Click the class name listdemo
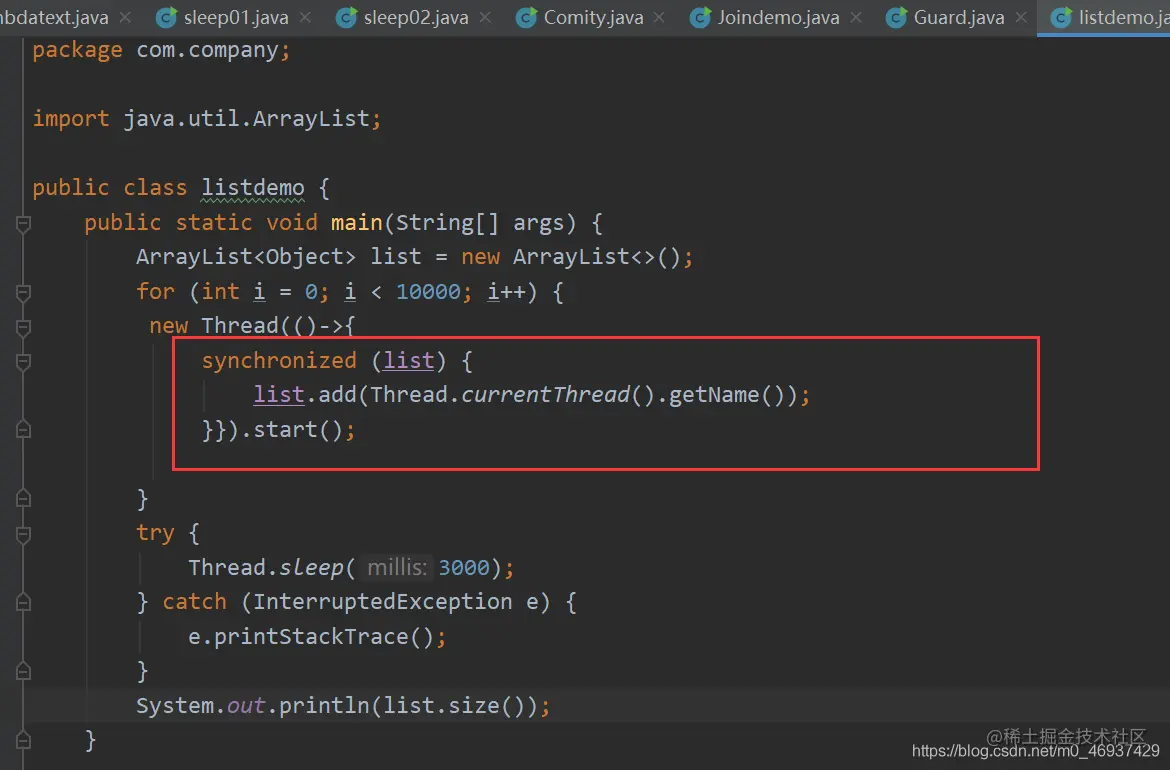 [253, 188]
